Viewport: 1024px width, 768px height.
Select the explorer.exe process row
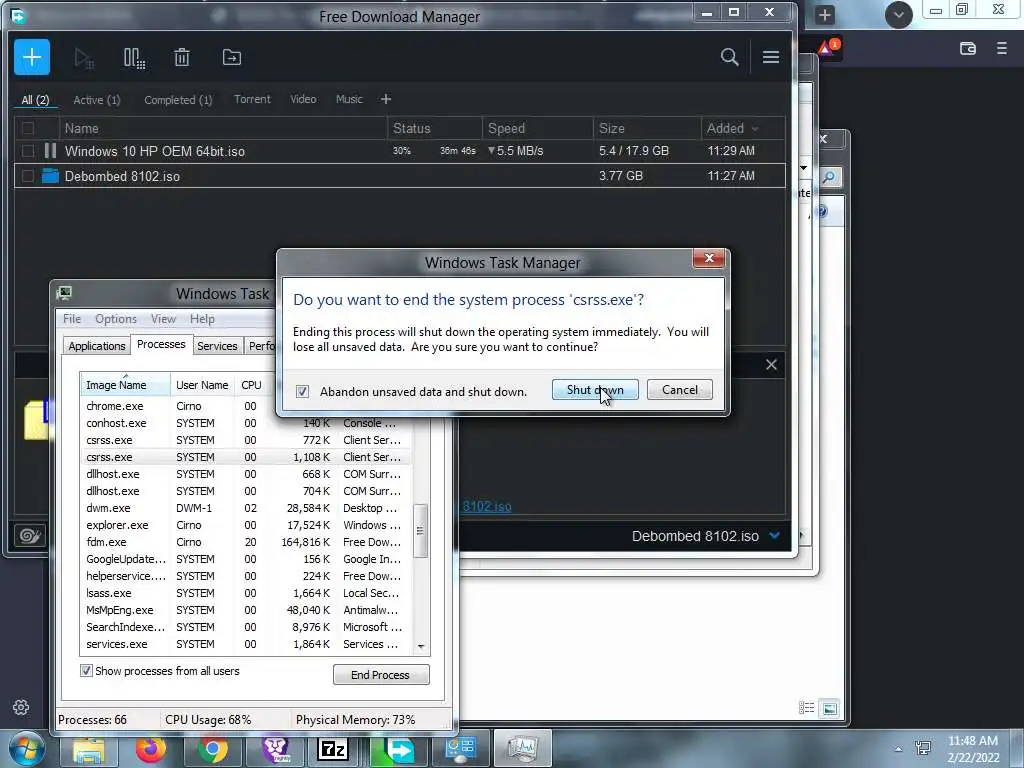coord(246,525)
